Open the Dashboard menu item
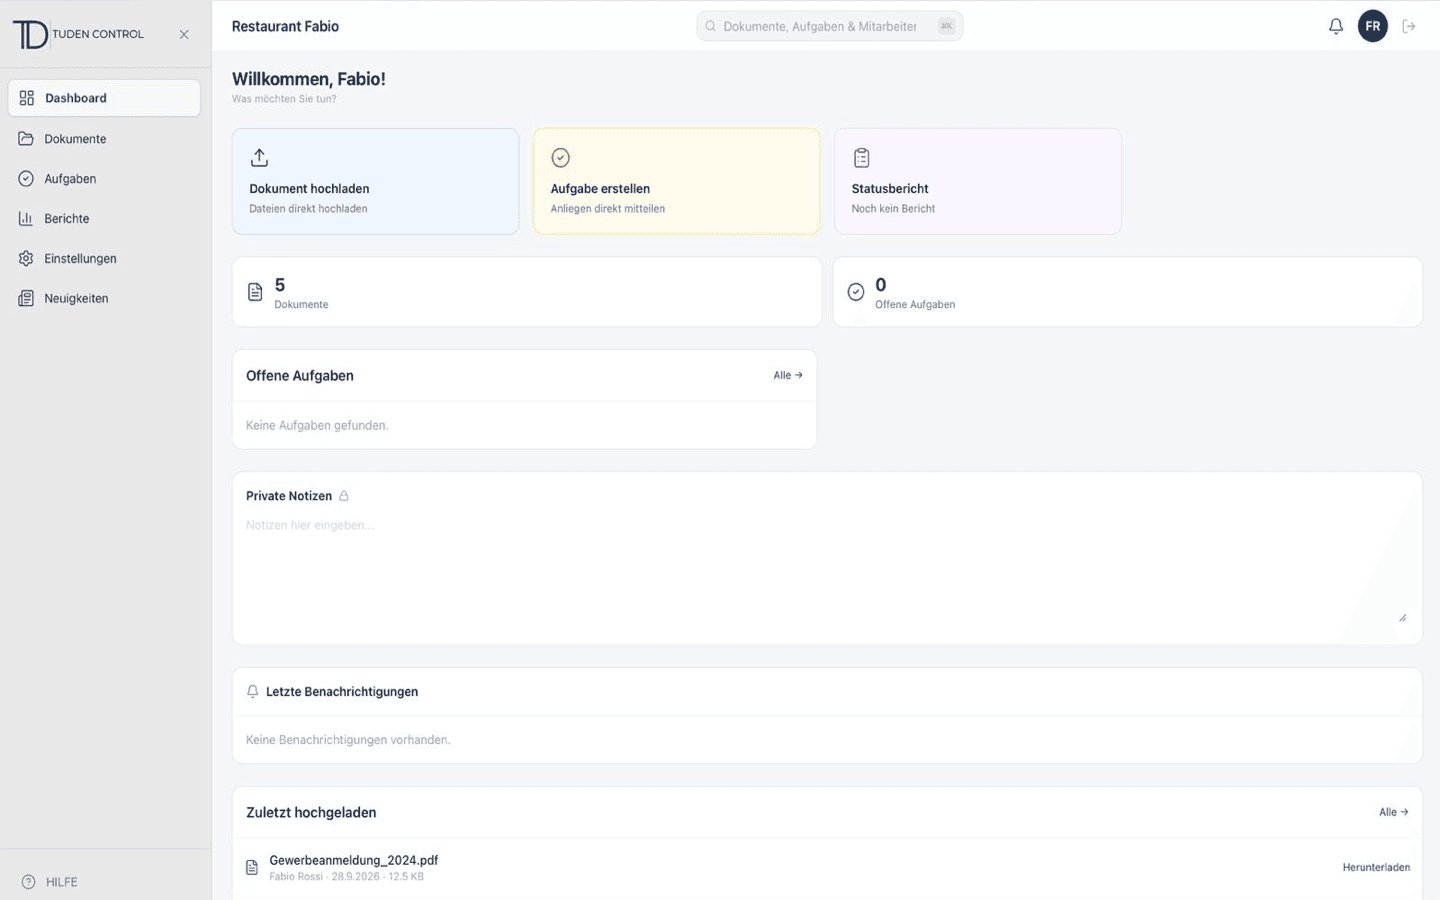Screen dimensions: 1440x900 (104, 98)
